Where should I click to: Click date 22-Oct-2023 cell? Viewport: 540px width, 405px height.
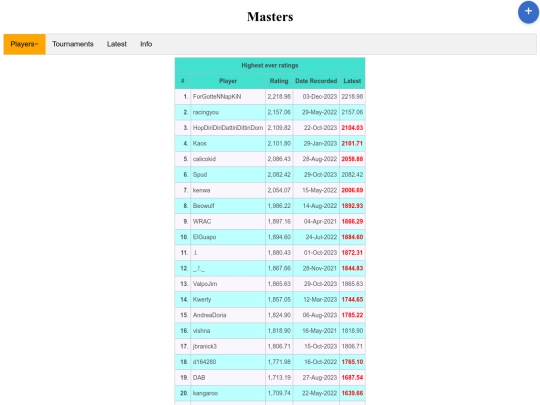coord(316,128)
